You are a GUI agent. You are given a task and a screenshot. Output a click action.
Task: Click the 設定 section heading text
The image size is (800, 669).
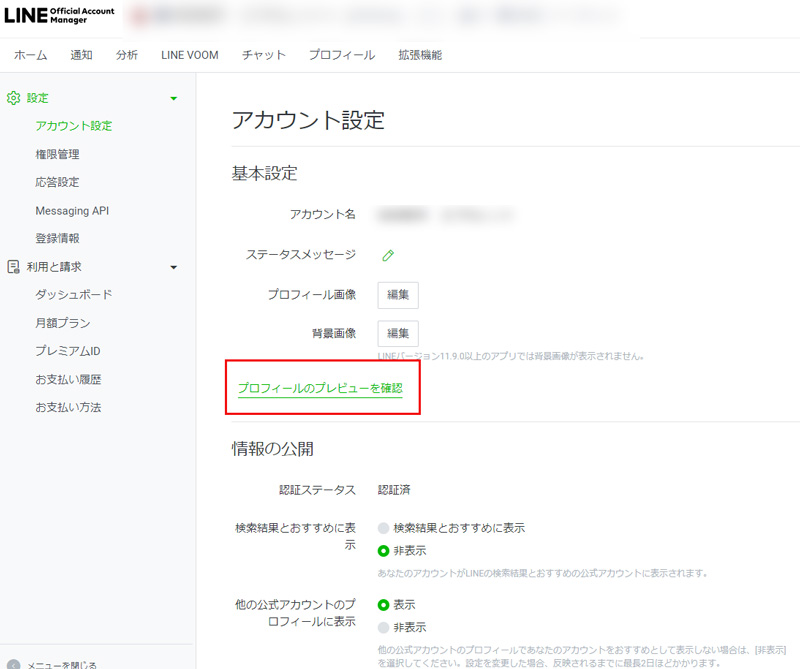pyautogui.click(x=38, y=98)
